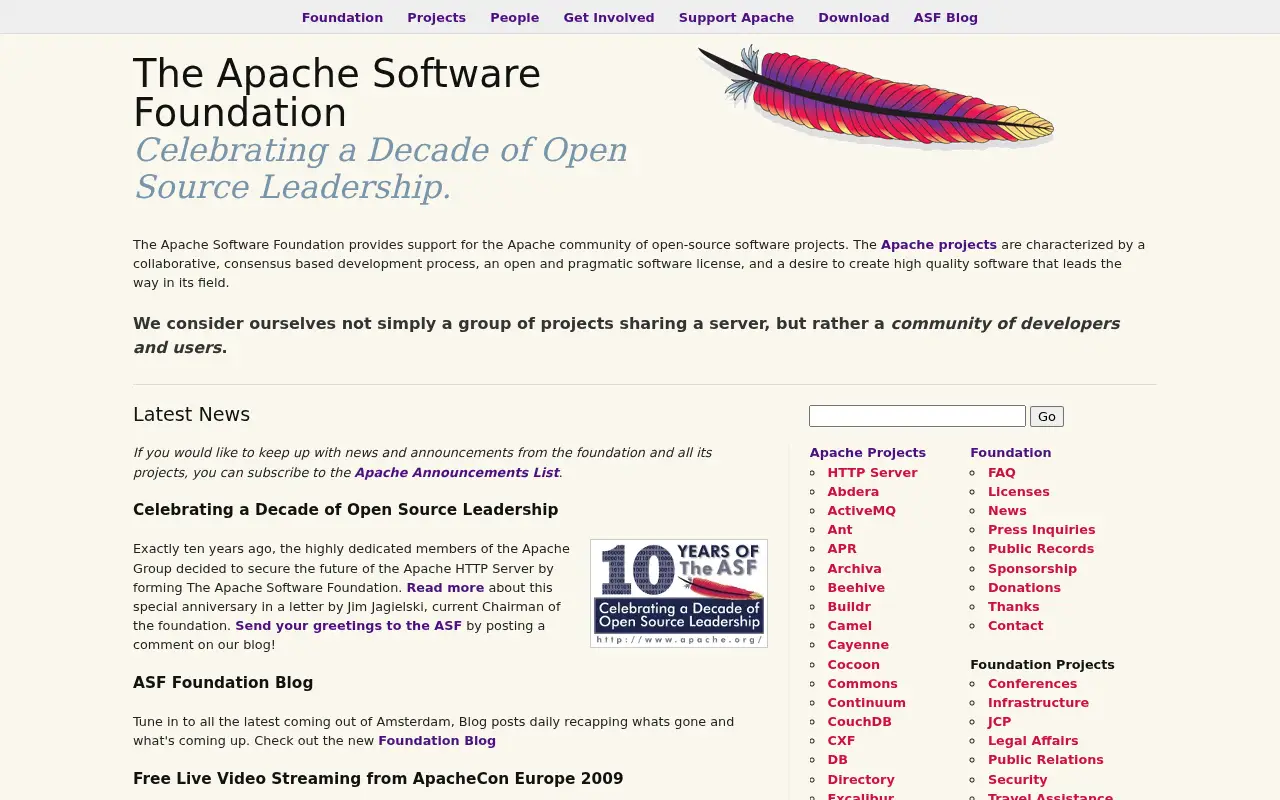Screen dimensions: 1280x800
Task: Open the Licenses link
Action: pyautogui.click(x=1018, y=491)
